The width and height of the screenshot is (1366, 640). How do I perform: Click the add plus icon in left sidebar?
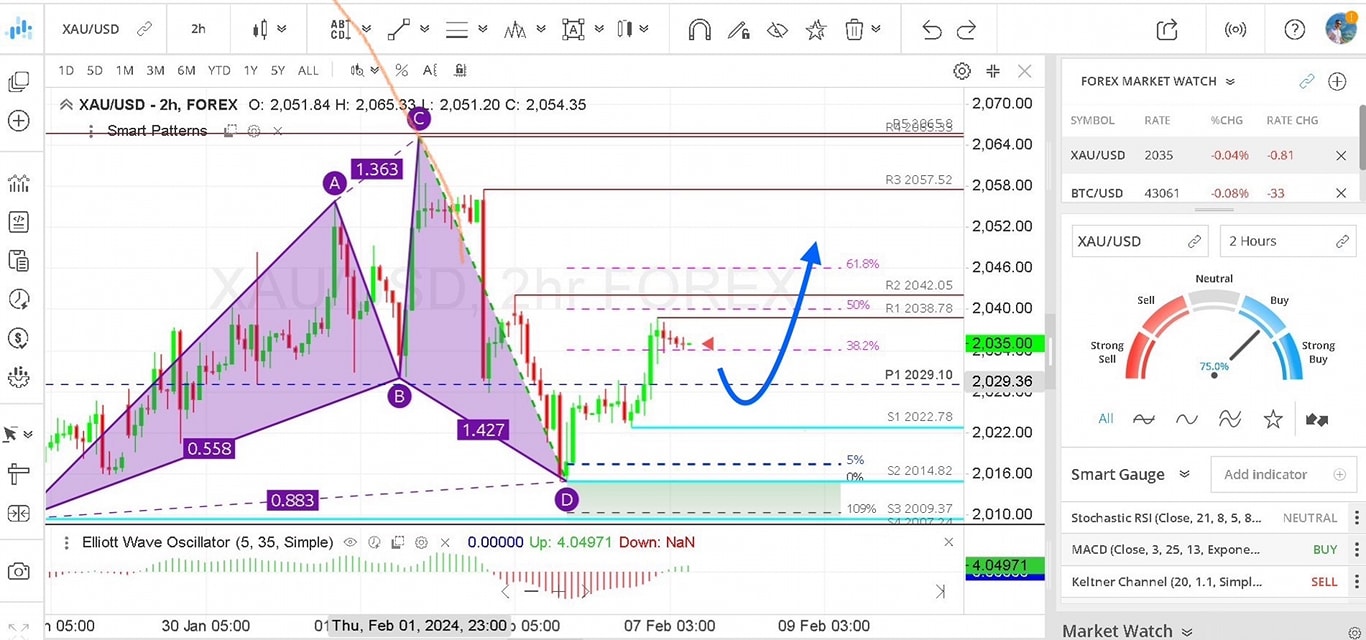(x=18, y=121)
